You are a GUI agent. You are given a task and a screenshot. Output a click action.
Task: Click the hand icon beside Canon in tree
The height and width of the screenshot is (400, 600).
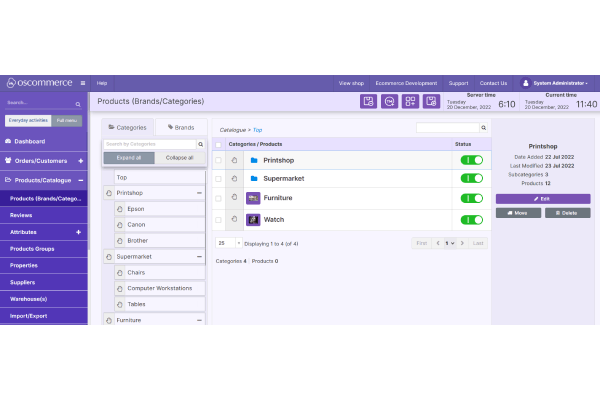click(120, 225)
